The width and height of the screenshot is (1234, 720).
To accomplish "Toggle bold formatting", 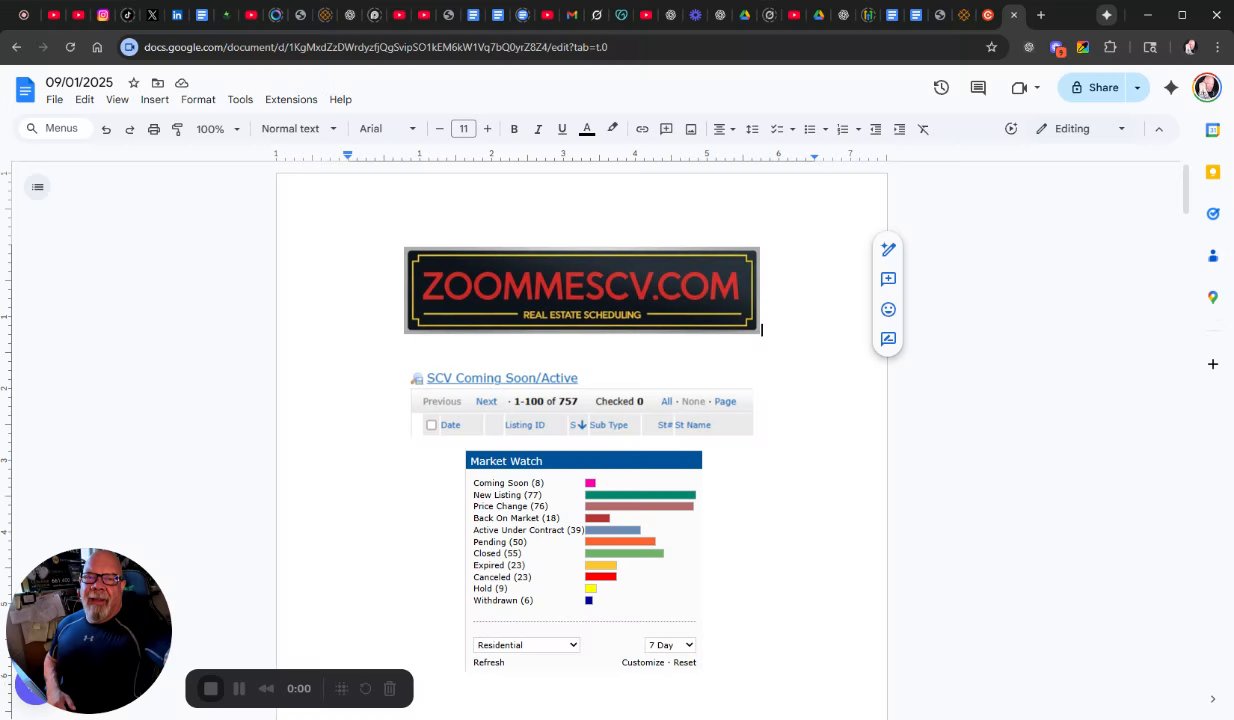I will point(514,129).
